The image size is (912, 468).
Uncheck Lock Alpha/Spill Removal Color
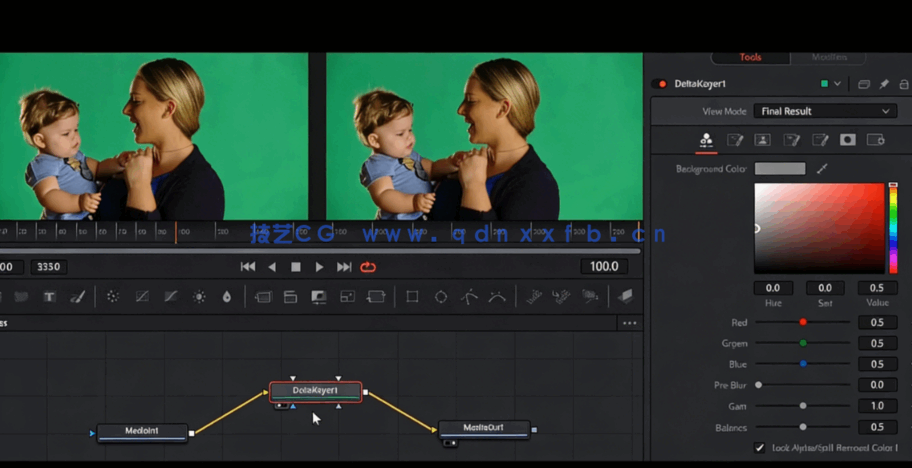point(759,448)
